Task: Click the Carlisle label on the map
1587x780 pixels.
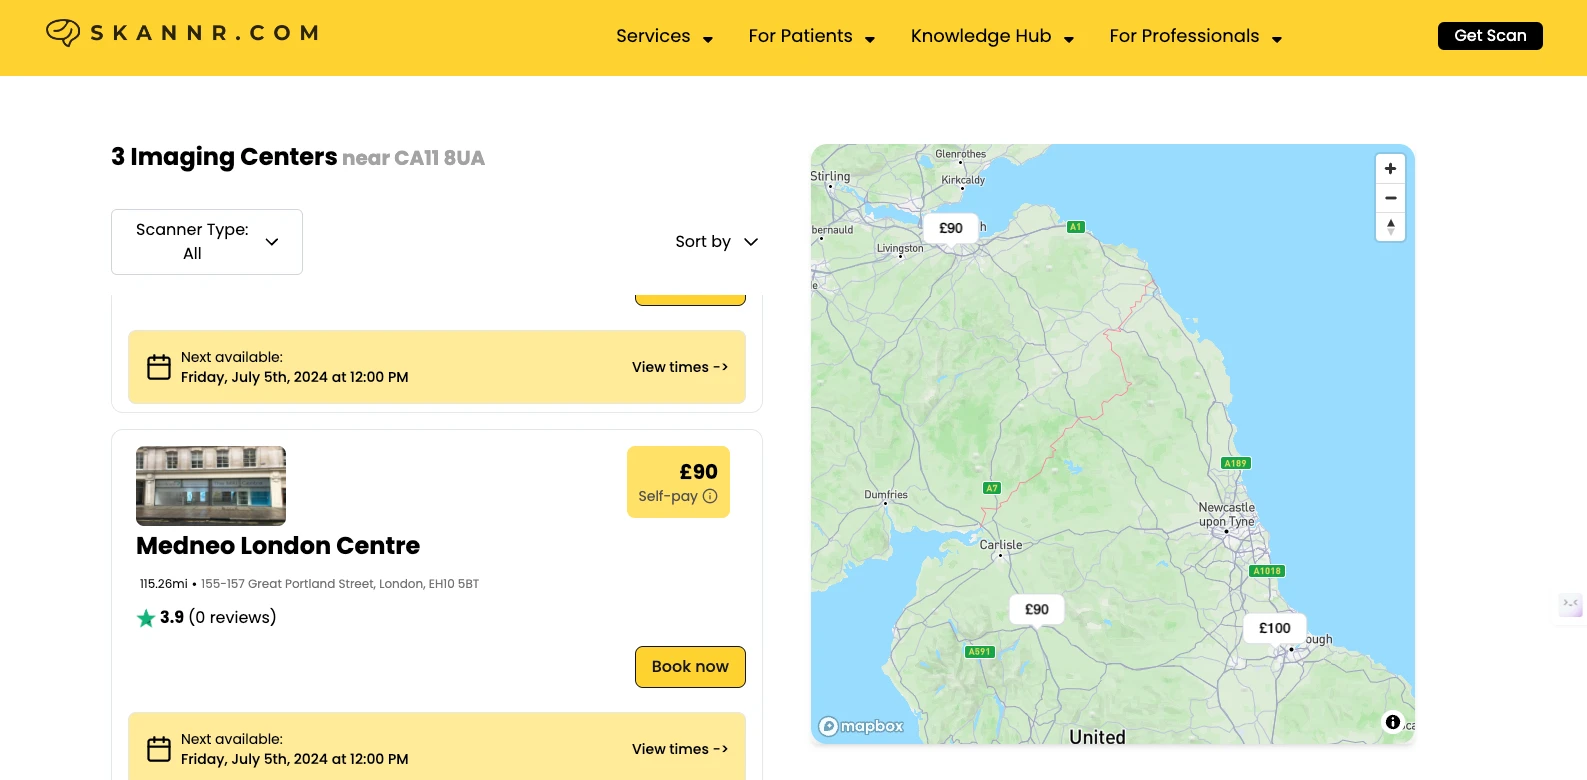Action: point(1001,545)
